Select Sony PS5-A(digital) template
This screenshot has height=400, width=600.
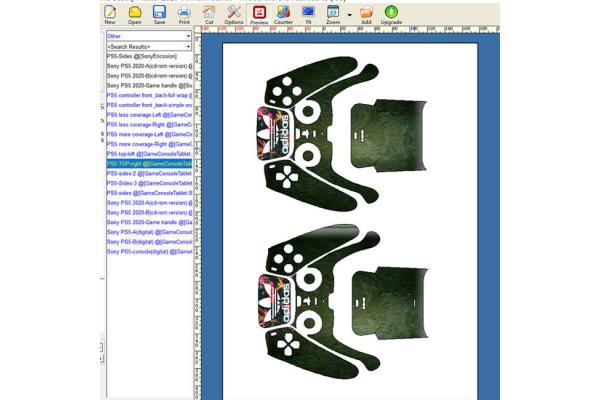pos(149,232)
